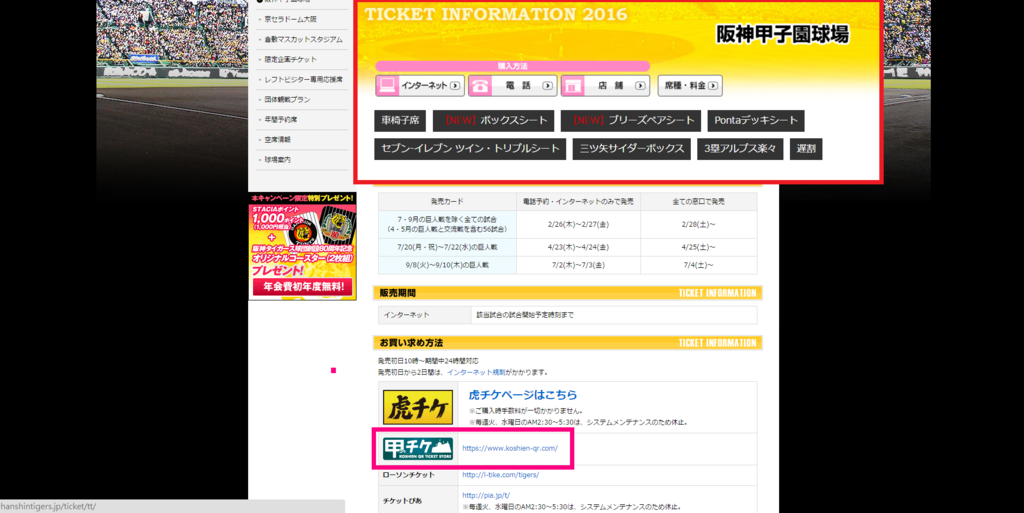Click the 2/26(木)~2/27(金) table cell
The height and width of the screenshot is (513, 1024).
578,225
